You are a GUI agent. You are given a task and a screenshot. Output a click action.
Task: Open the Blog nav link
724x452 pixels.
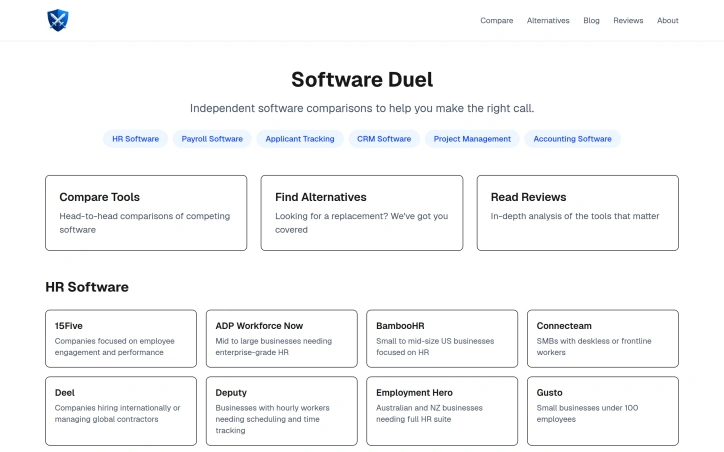click(x=591, y=20)
